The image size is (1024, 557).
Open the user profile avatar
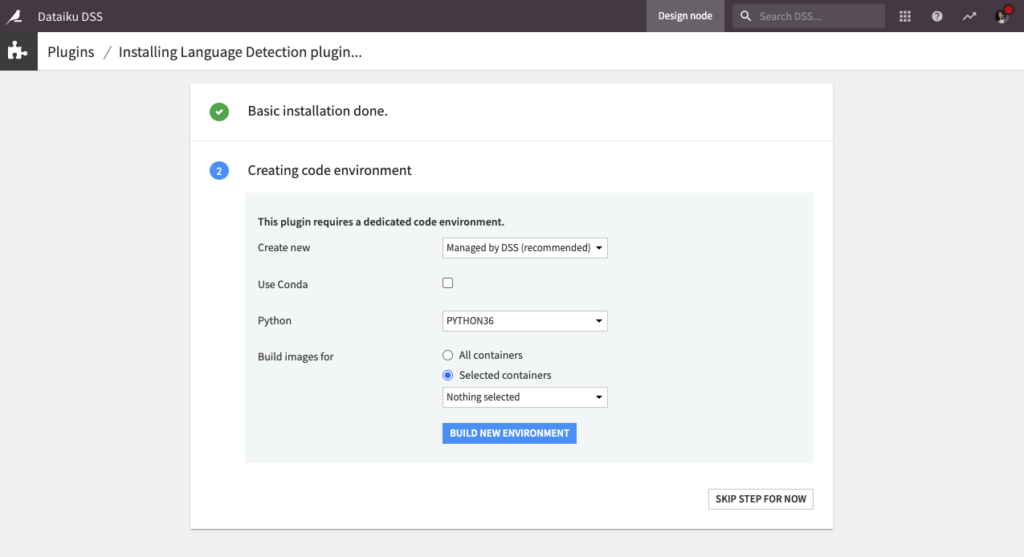coord(1002,16)
